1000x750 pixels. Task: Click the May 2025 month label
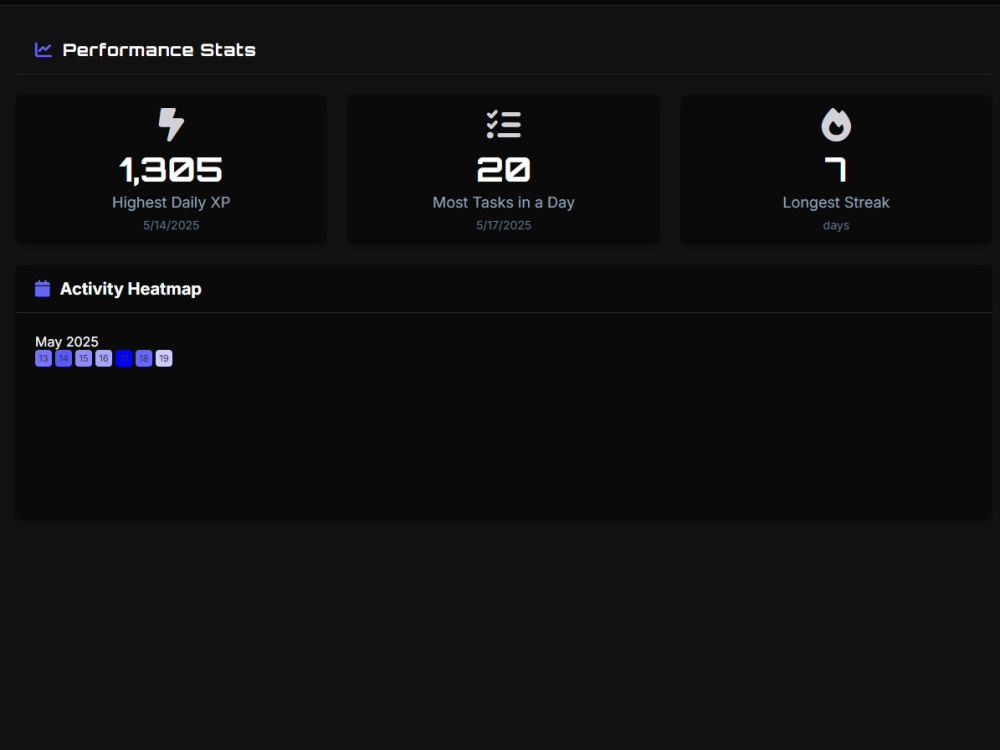point(67,341)
